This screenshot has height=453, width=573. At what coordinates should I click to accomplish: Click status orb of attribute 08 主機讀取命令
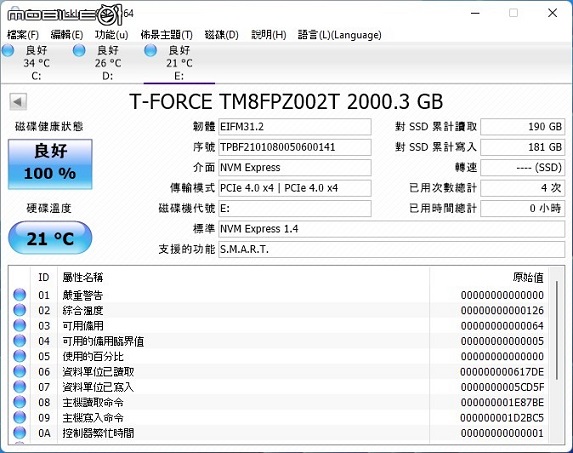click(20, 402)
